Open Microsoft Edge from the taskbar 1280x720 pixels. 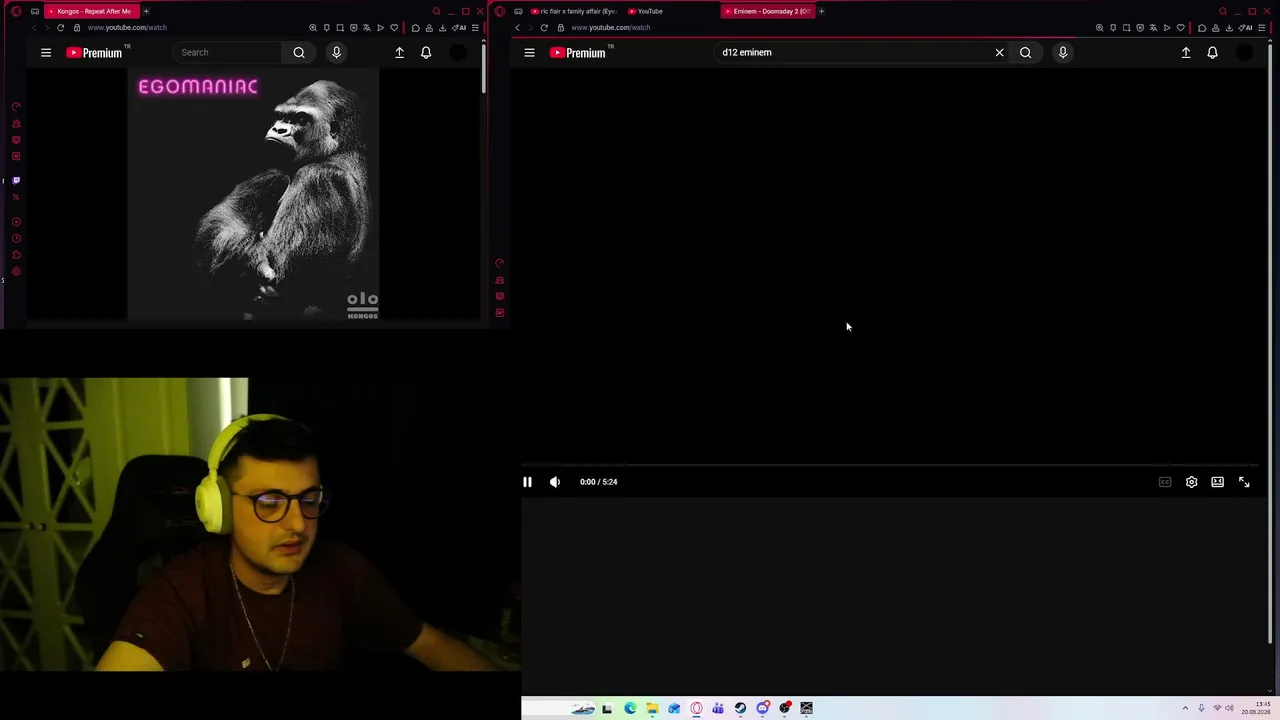pos(630,708)
